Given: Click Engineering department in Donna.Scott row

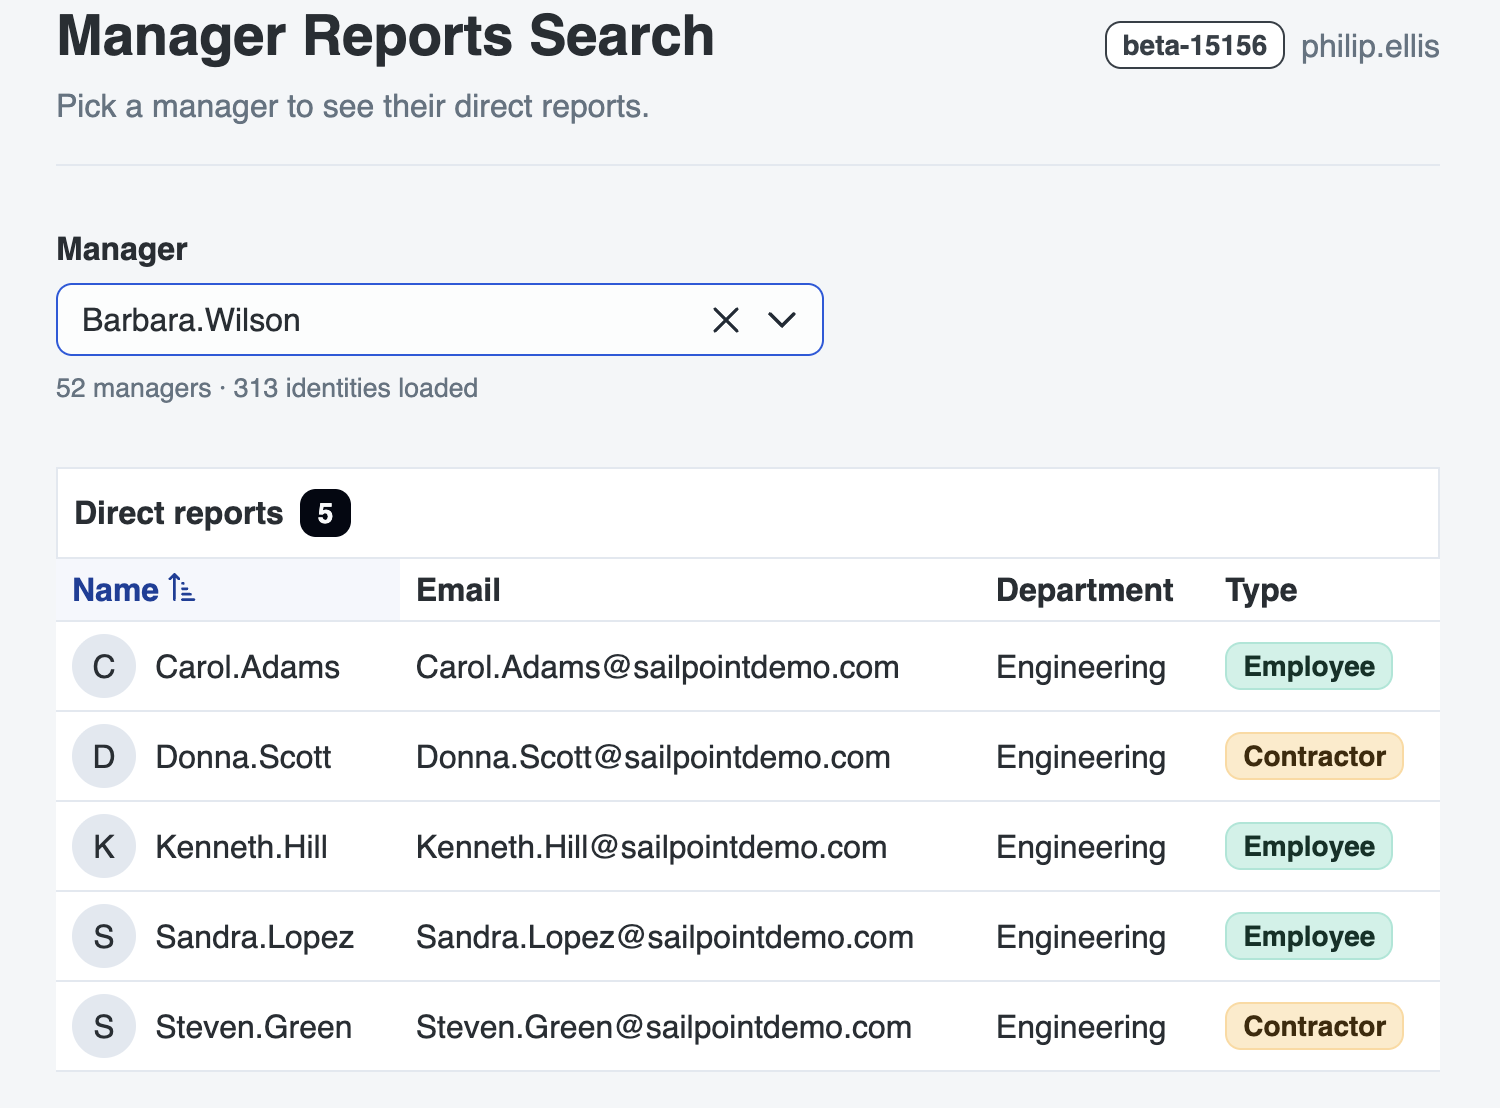Looking at the screenshot, I should (1081, 757).
